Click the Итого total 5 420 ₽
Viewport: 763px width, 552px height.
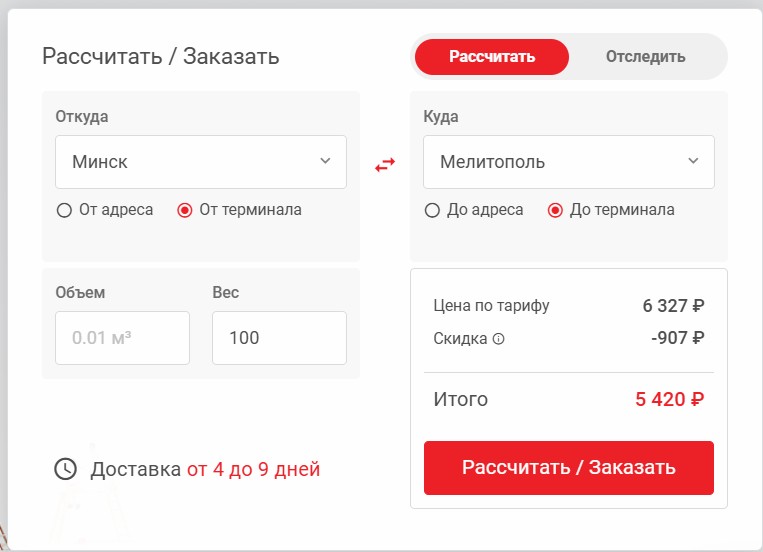(x=669, y=400)
